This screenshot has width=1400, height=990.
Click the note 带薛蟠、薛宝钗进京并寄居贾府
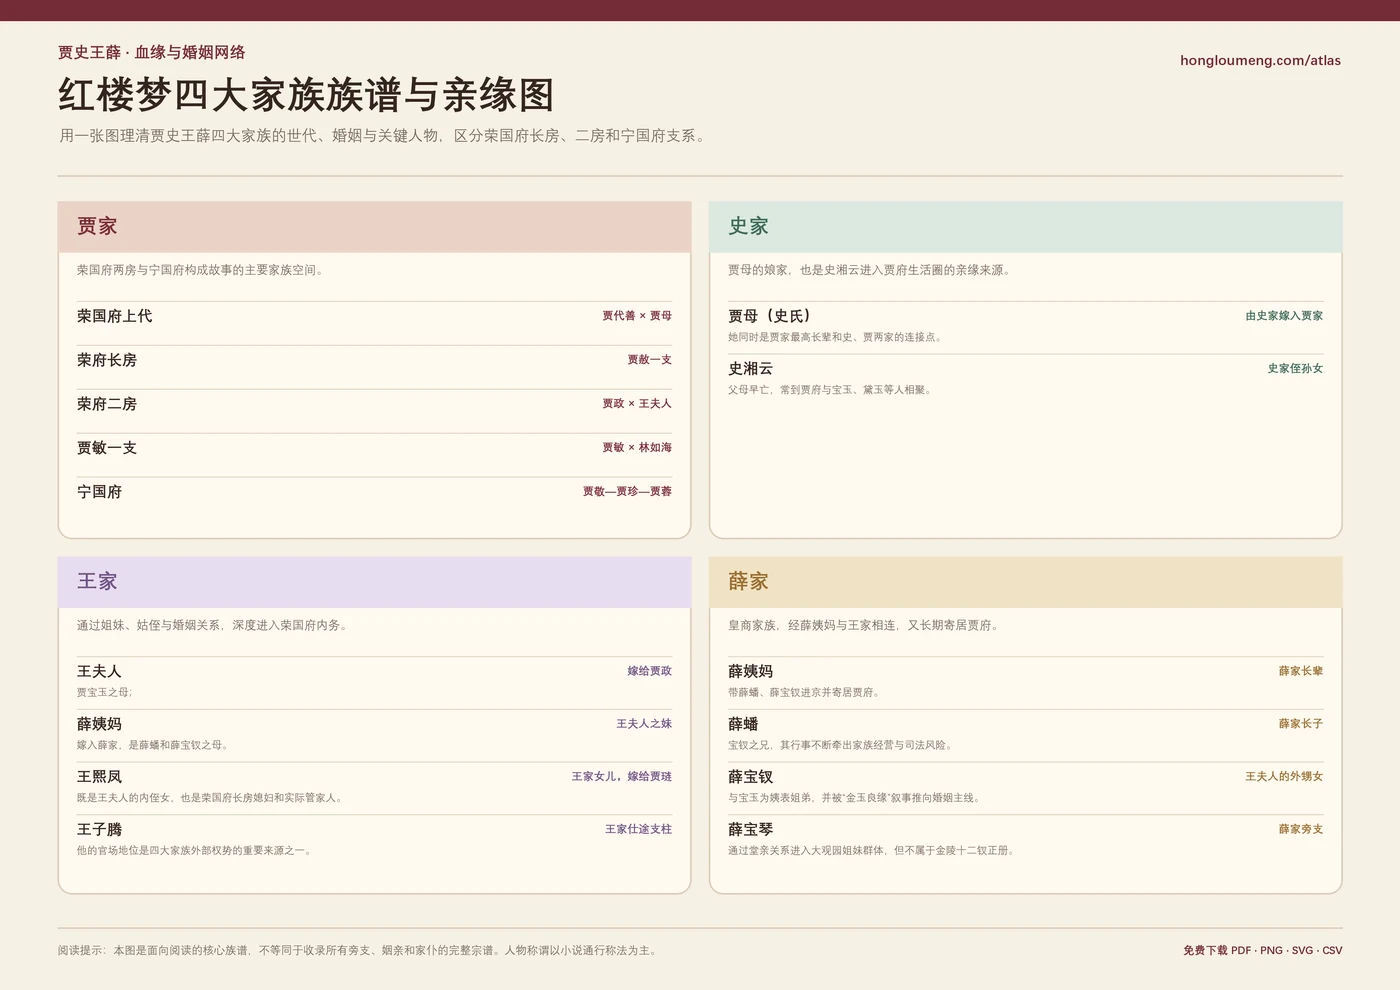805,692
